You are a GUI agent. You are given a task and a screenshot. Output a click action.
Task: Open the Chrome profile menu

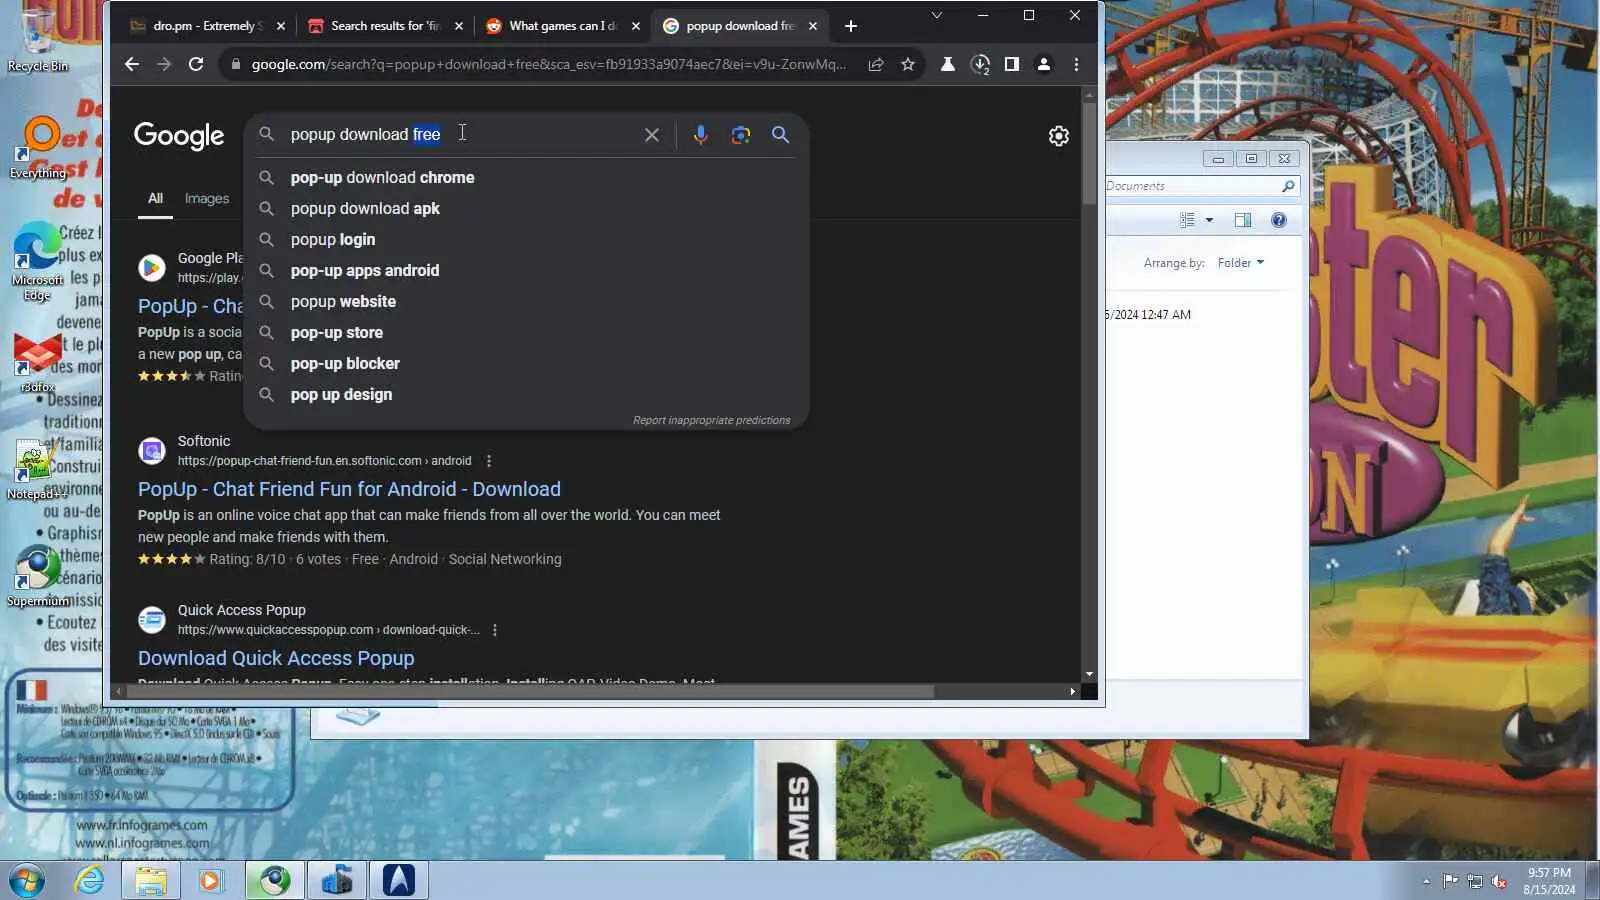pos(1044,64)
